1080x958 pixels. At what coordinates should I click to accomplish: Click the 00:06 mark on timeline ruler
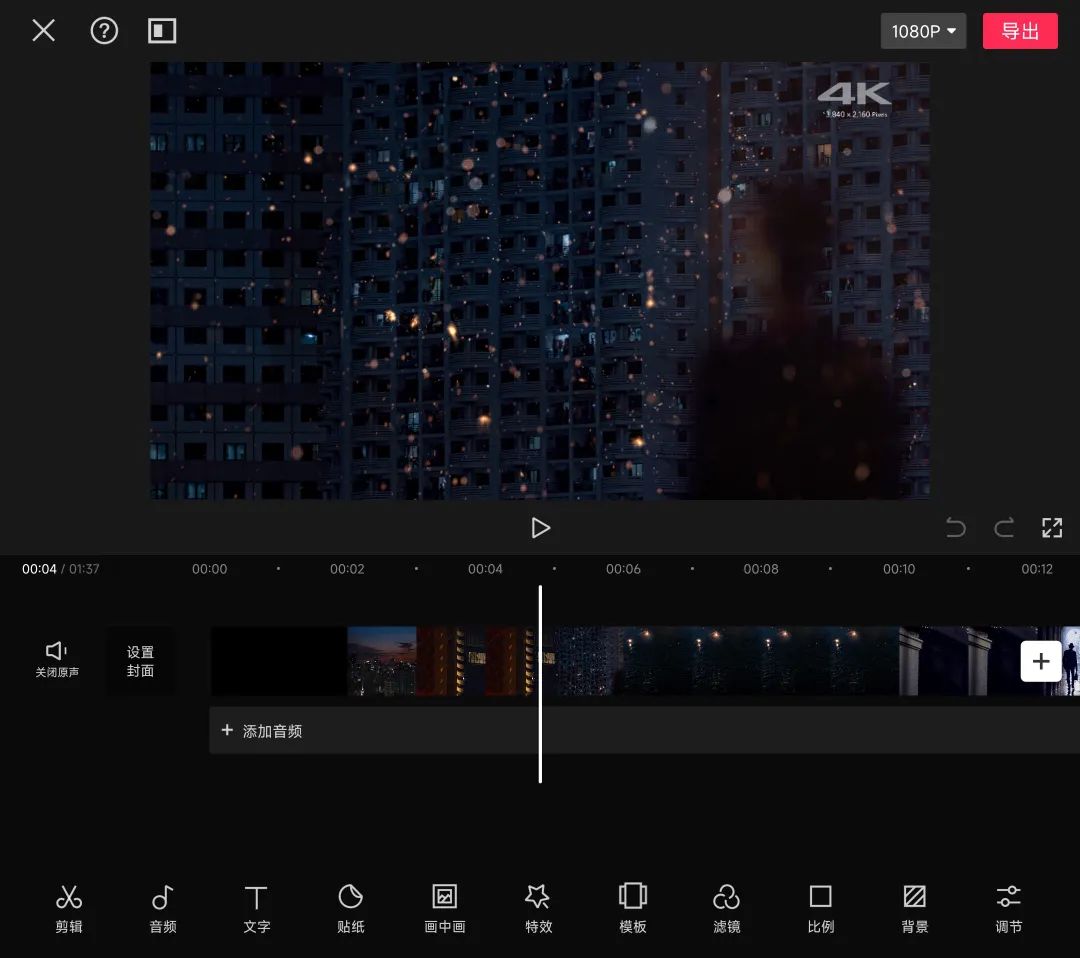point(623,569)
